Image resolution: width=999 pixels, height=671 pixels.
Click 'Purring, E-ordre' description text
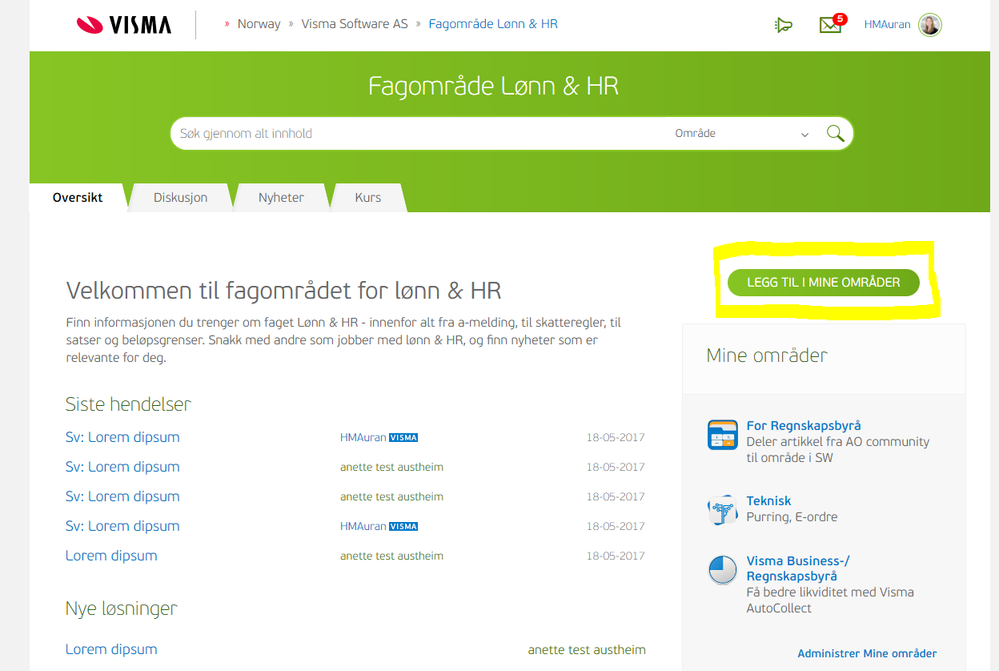click(x=791, y=517)
